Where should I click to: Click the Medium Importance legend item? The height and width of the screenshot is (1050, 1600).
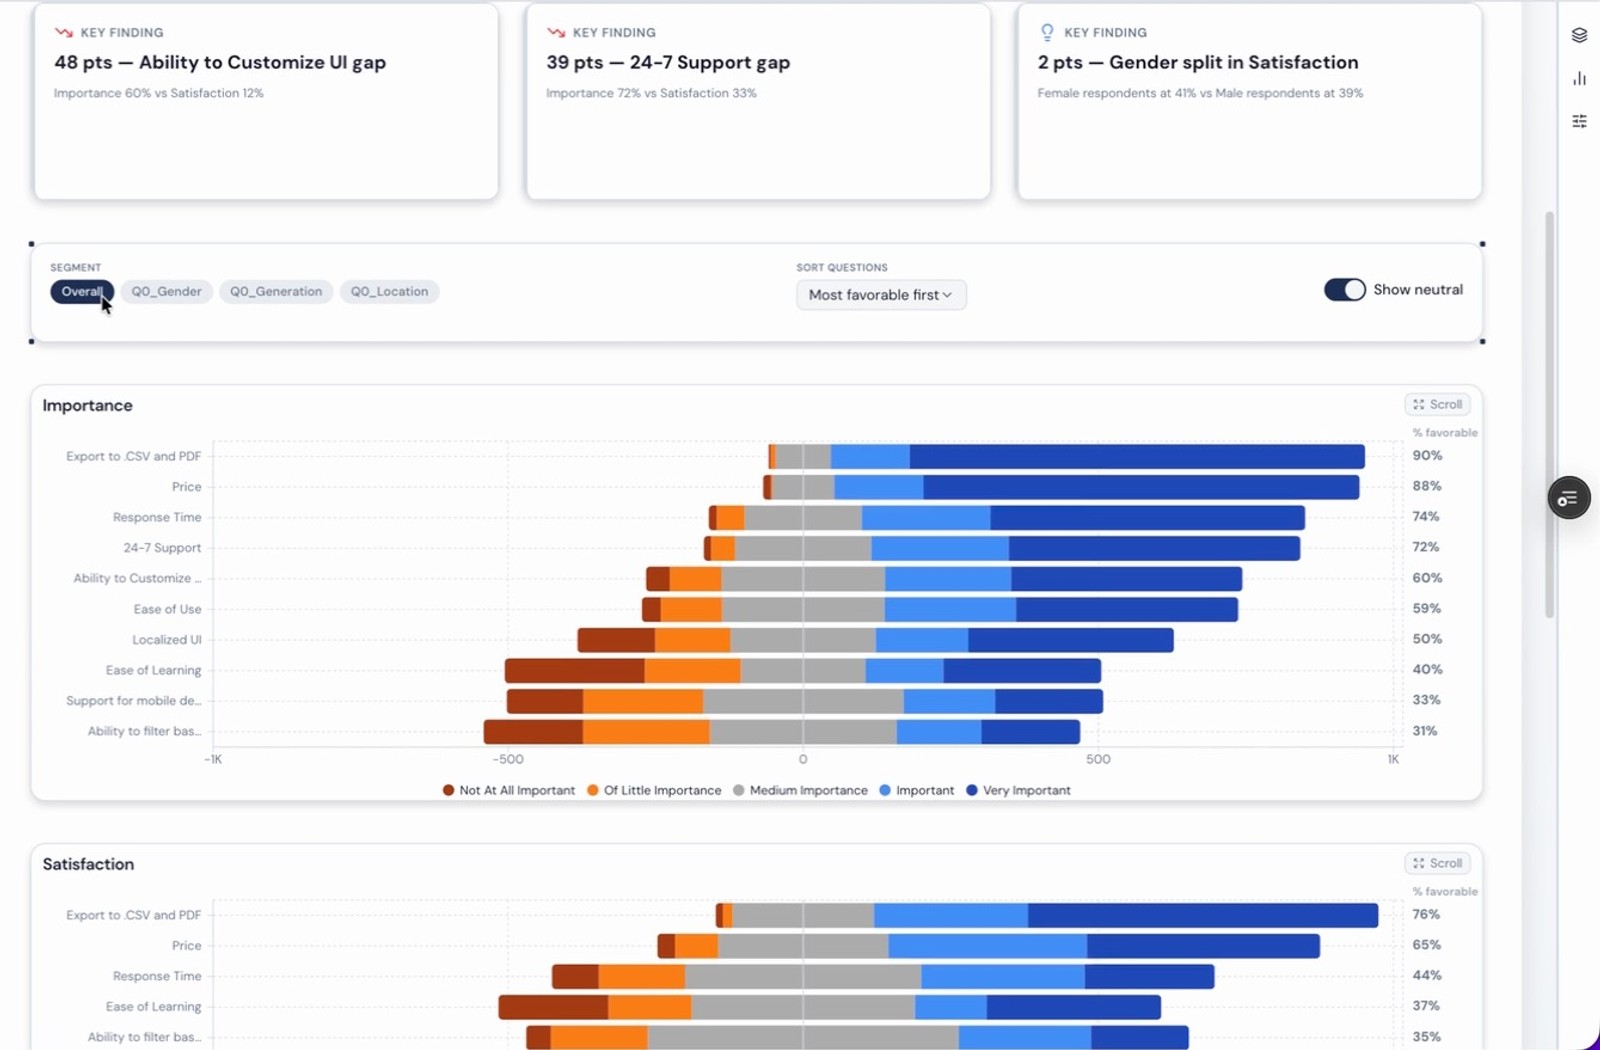(800, 790)
